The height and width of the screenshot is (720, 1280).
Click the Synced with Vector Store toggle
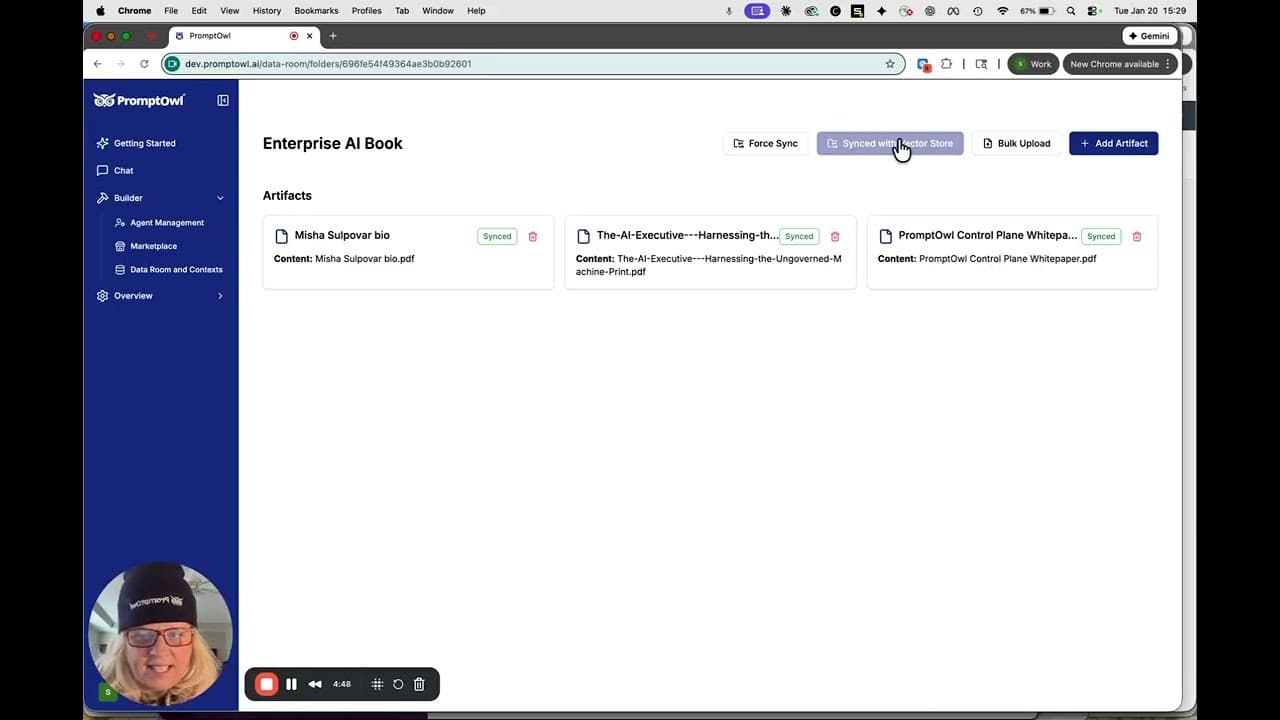890,143
